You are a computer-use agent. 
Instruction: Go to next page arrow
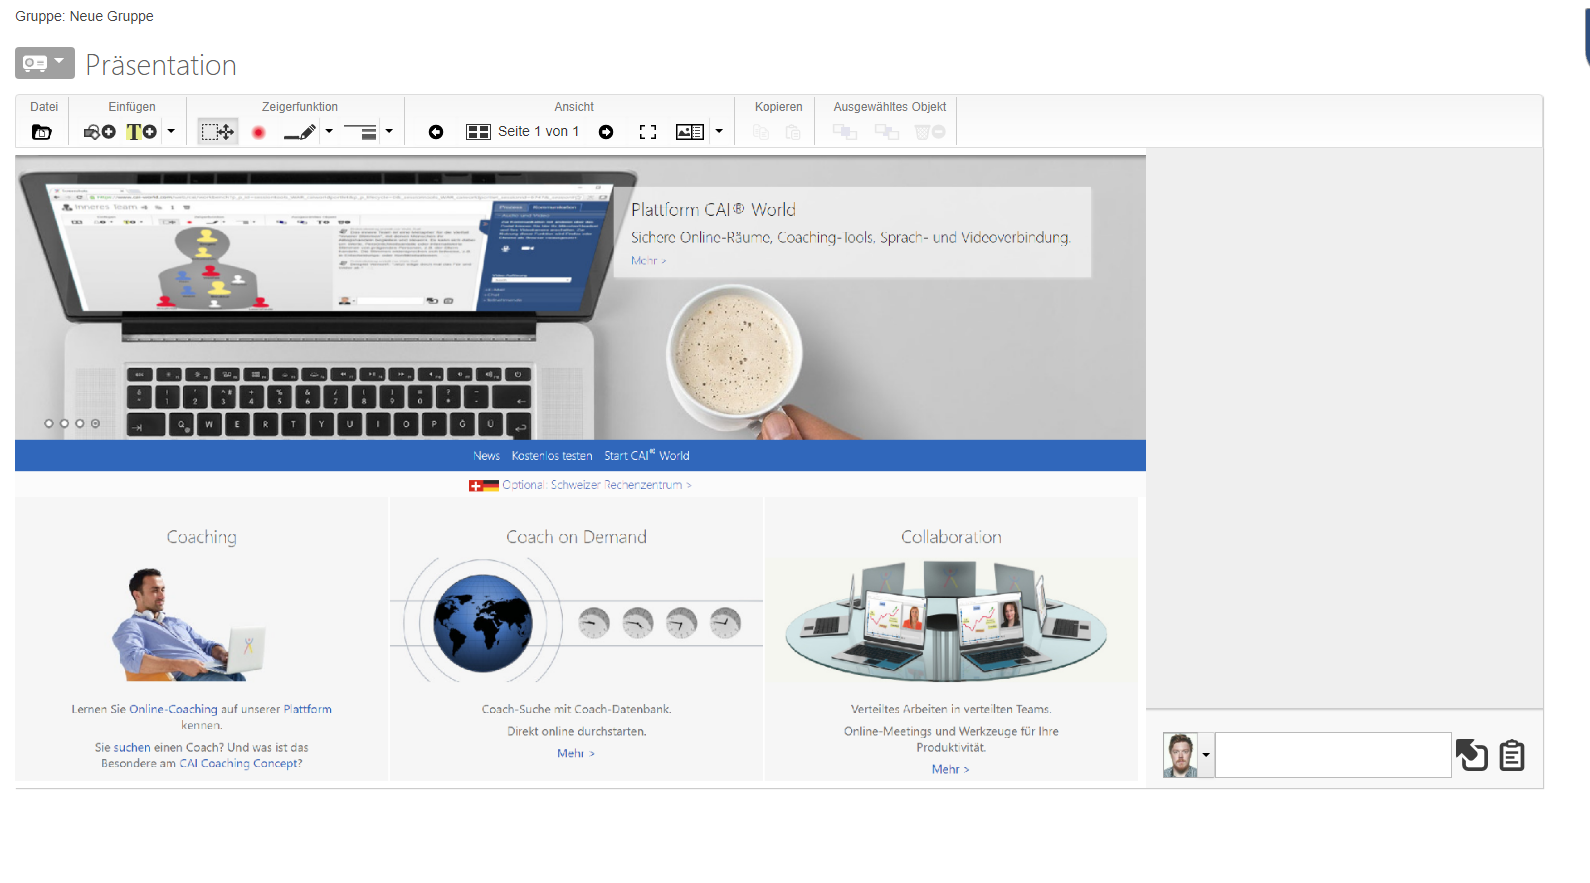click(606, 132)
